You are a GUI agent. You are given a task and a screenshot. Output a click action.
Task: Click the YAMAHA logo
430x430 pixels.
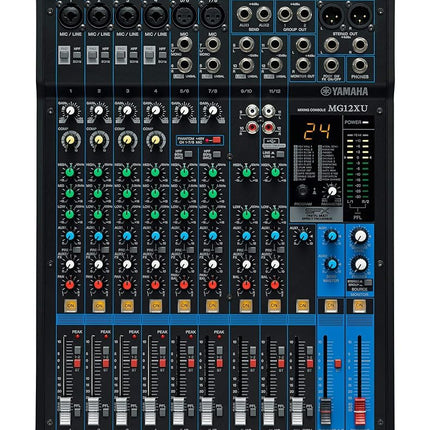click(344, 91)
